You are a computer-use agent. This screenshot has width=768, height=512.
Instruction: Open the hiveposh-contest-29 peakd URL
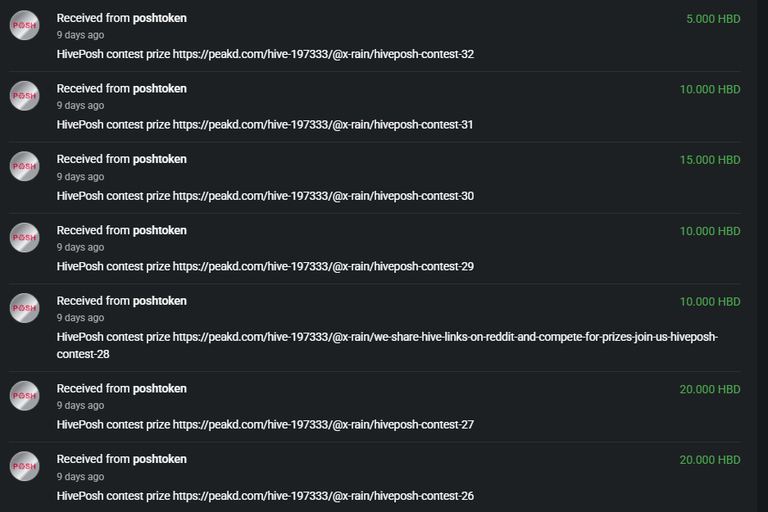click(x=323, y=267)
